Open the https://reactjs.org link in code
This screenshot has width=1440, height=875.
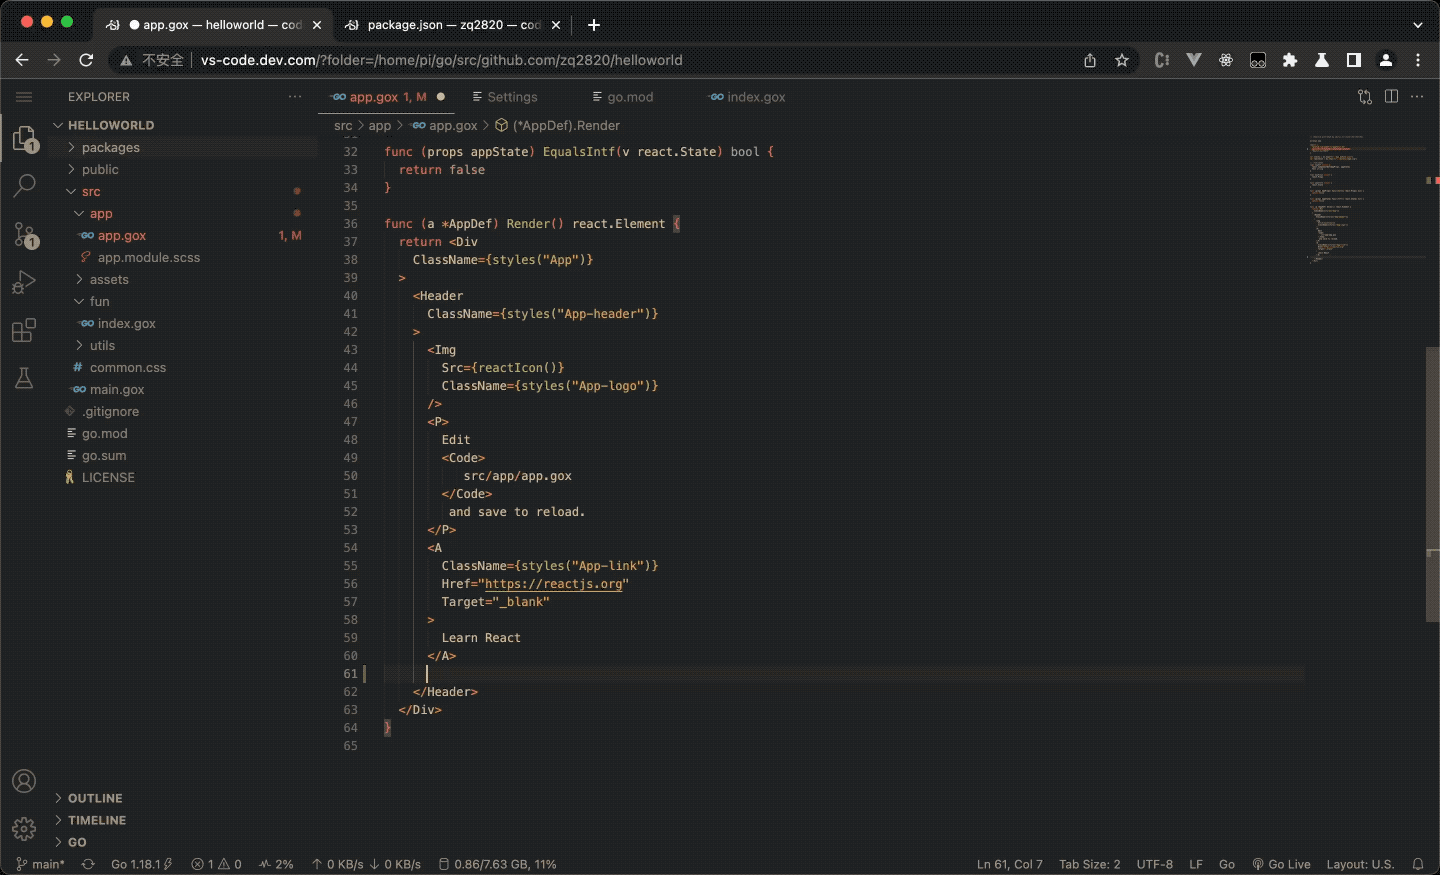click(553, 584)
